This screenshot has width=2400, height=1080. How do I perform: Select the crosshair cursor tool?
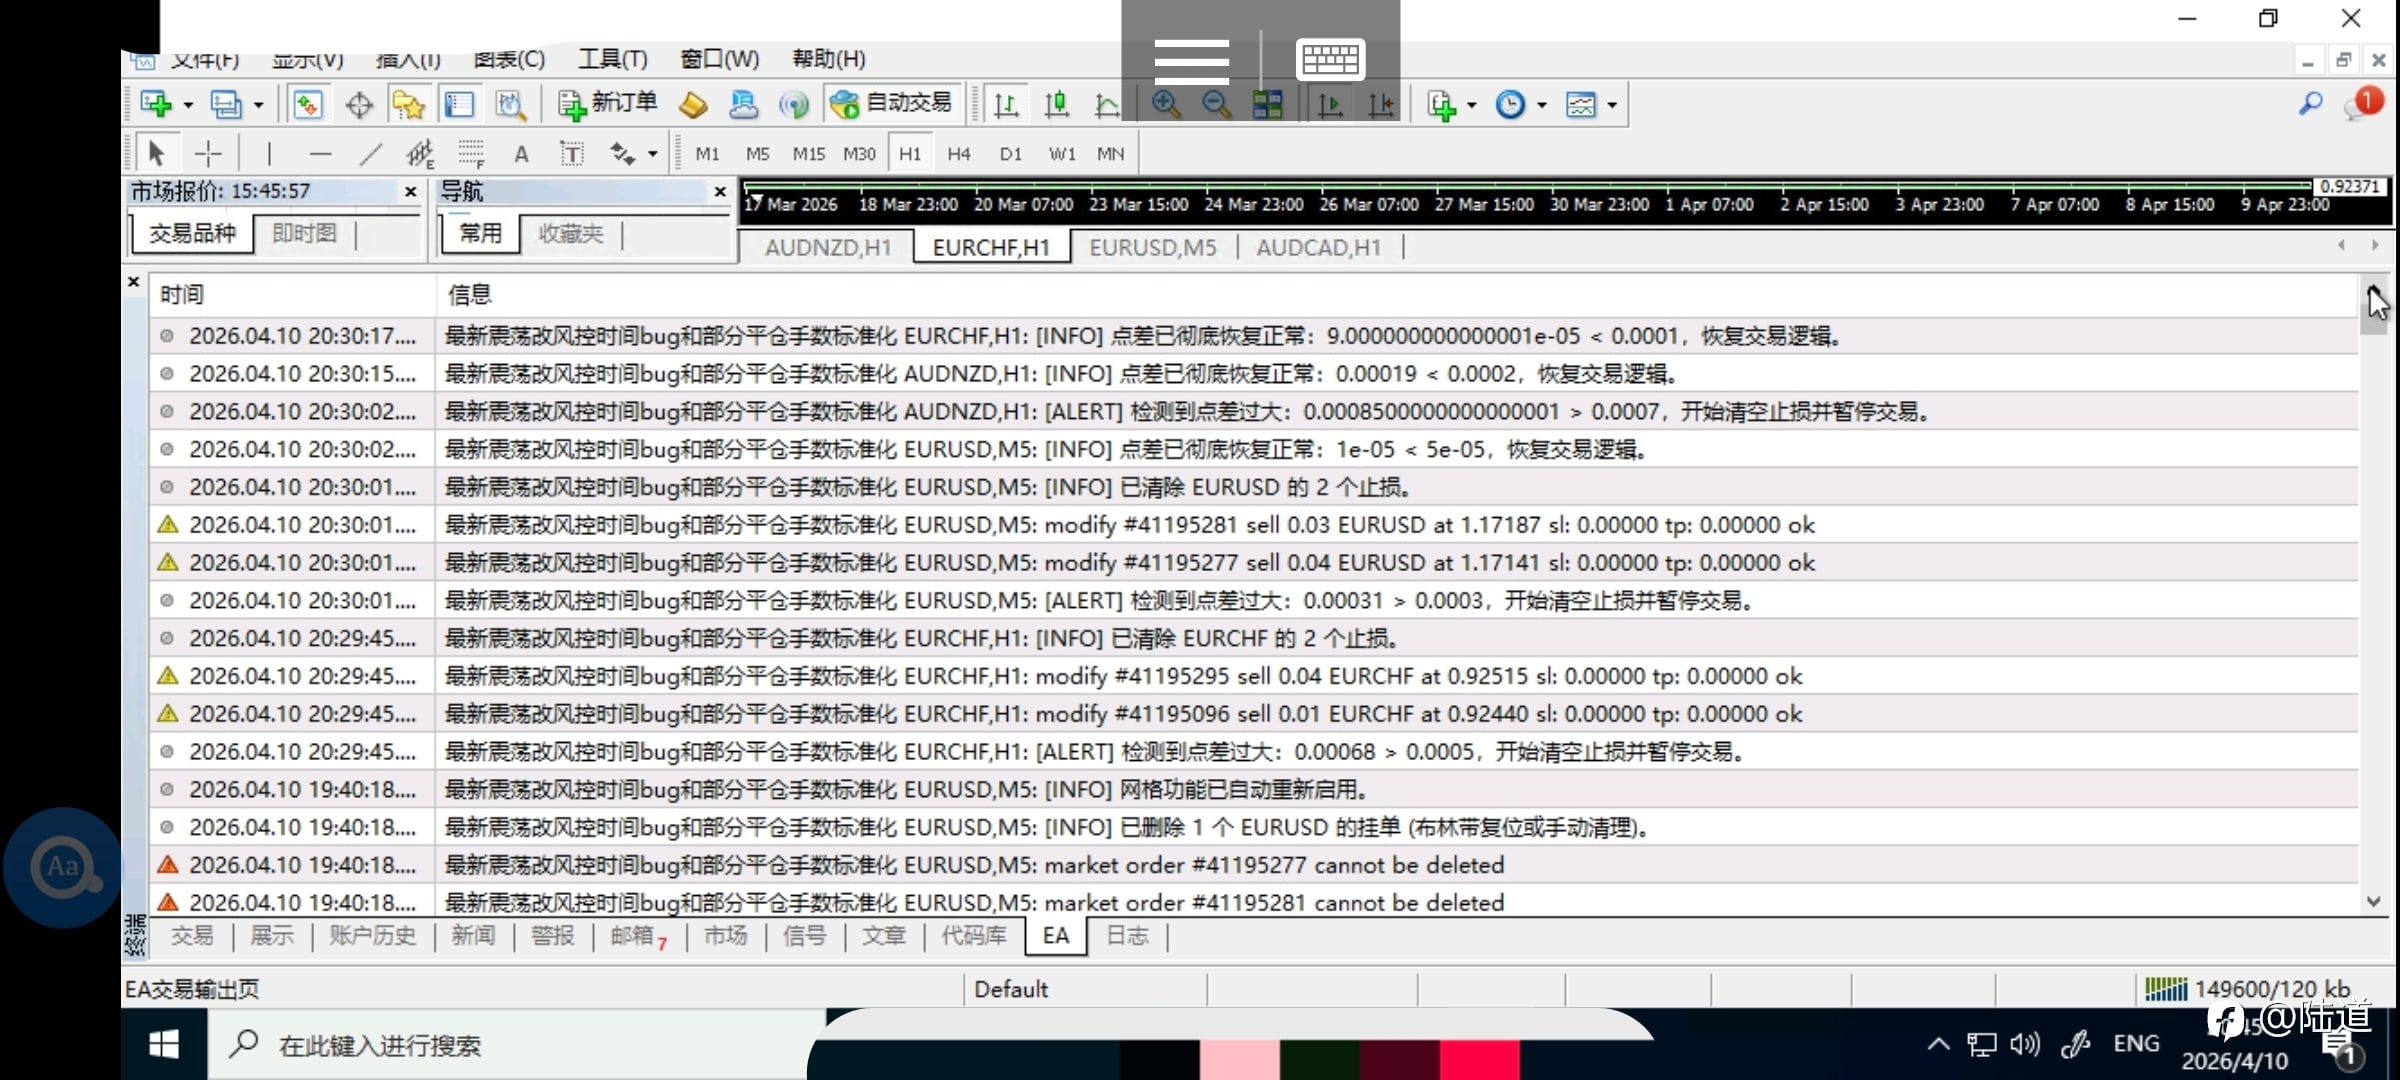click(x=208, y=154)
